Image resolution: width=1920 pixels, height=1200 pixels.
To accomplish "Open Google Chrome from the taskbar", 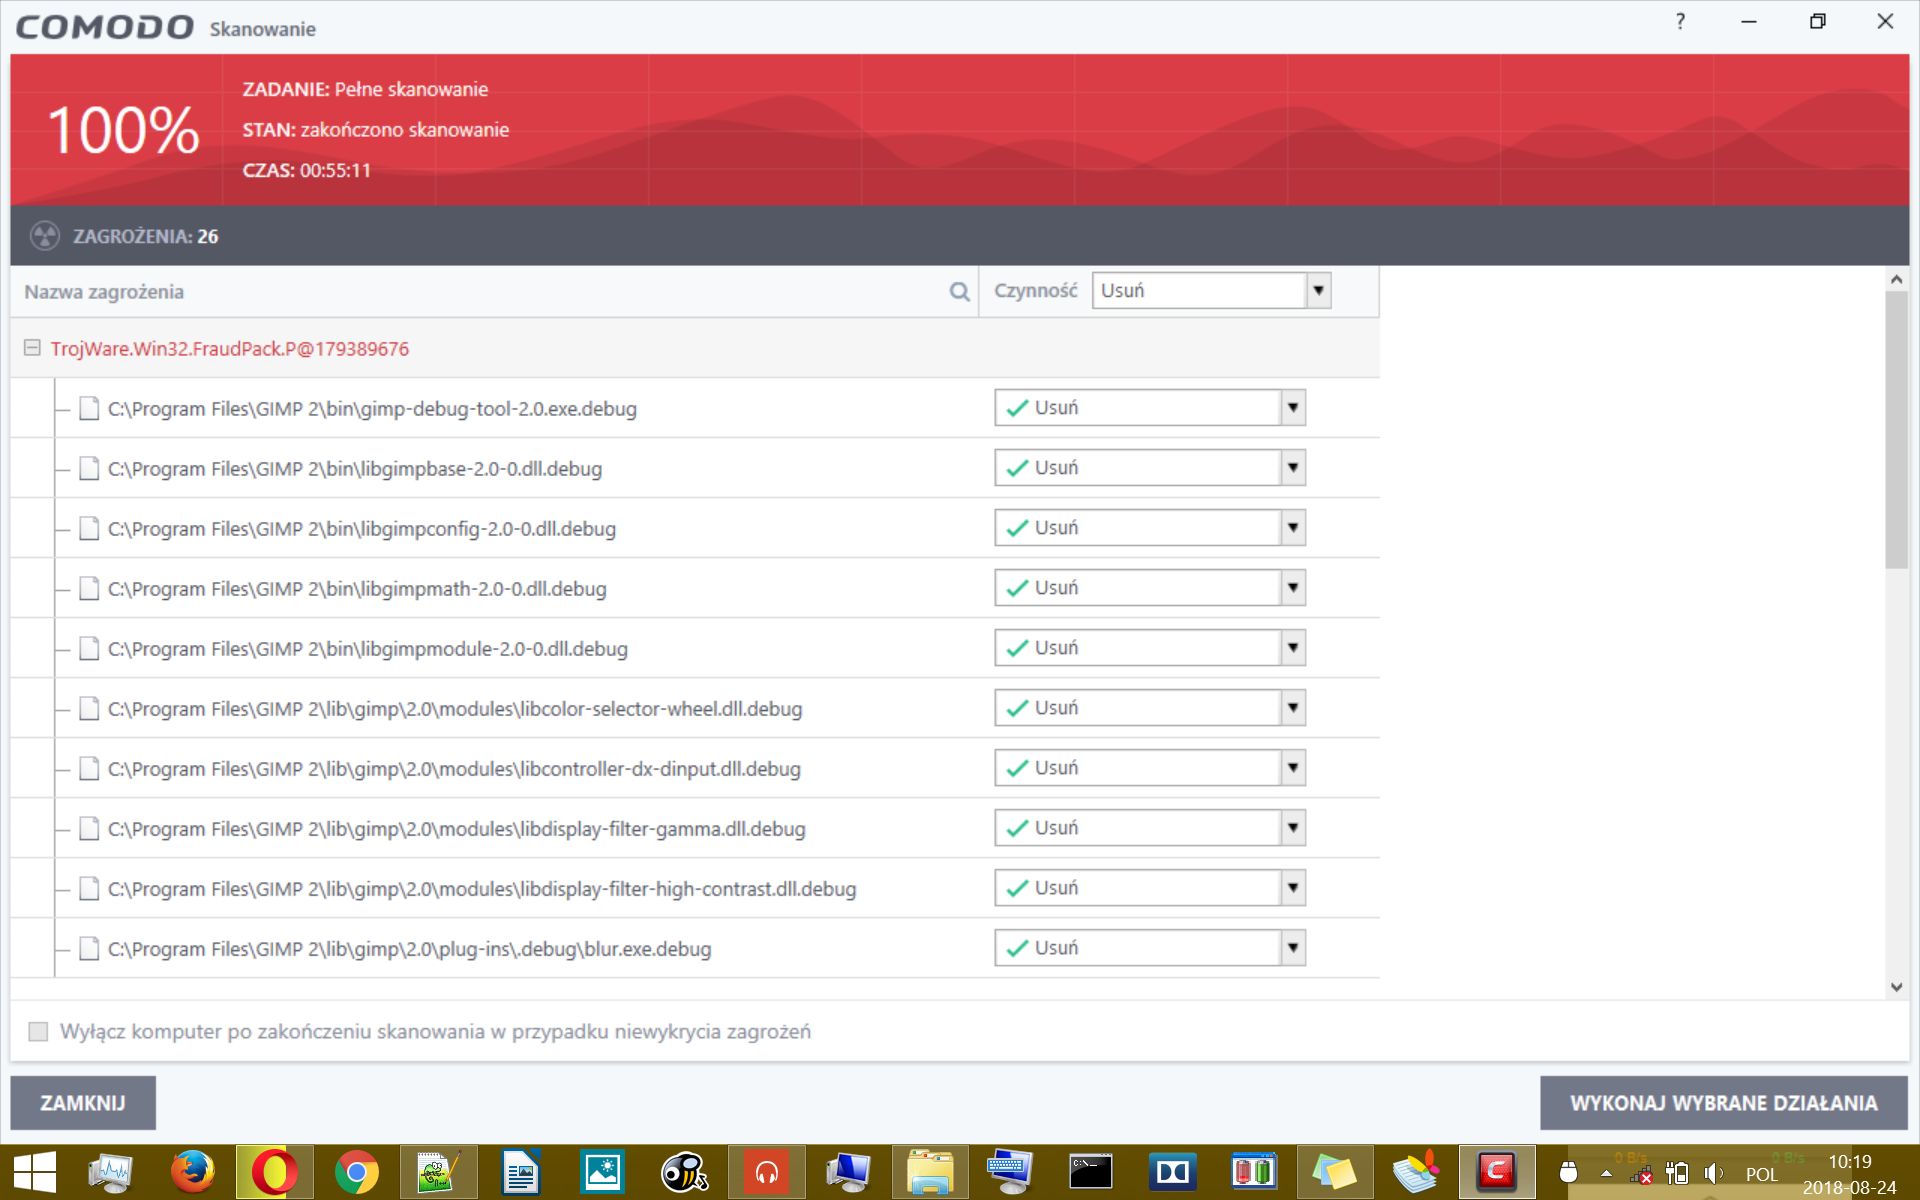I will click(x=356, y=1172).
